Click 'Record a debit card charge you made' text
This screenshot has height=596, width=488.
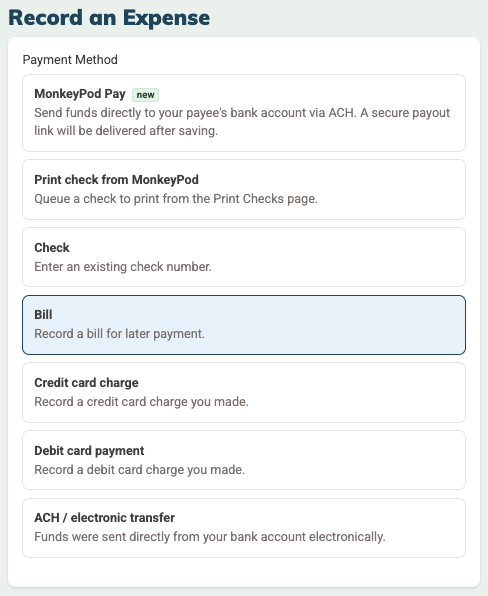click(x=139, y=470)
